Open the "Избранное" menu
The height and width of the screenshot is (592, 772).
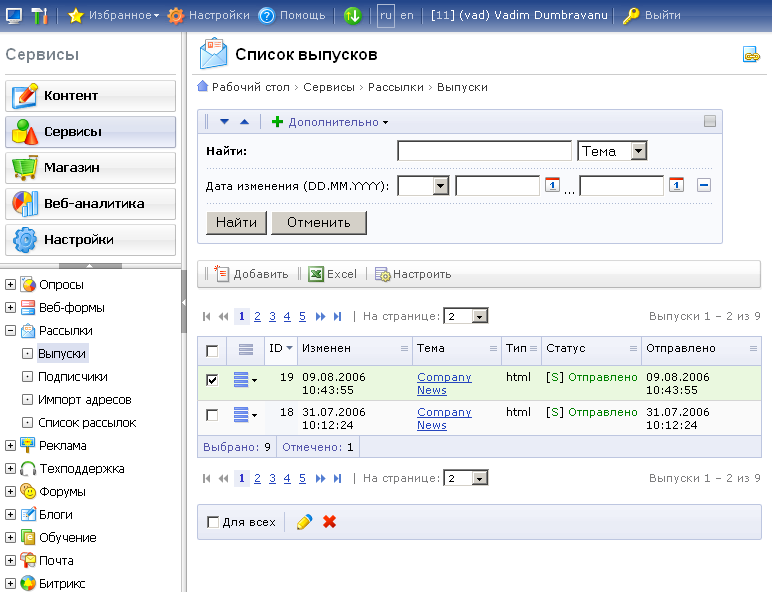pos(113,15)
